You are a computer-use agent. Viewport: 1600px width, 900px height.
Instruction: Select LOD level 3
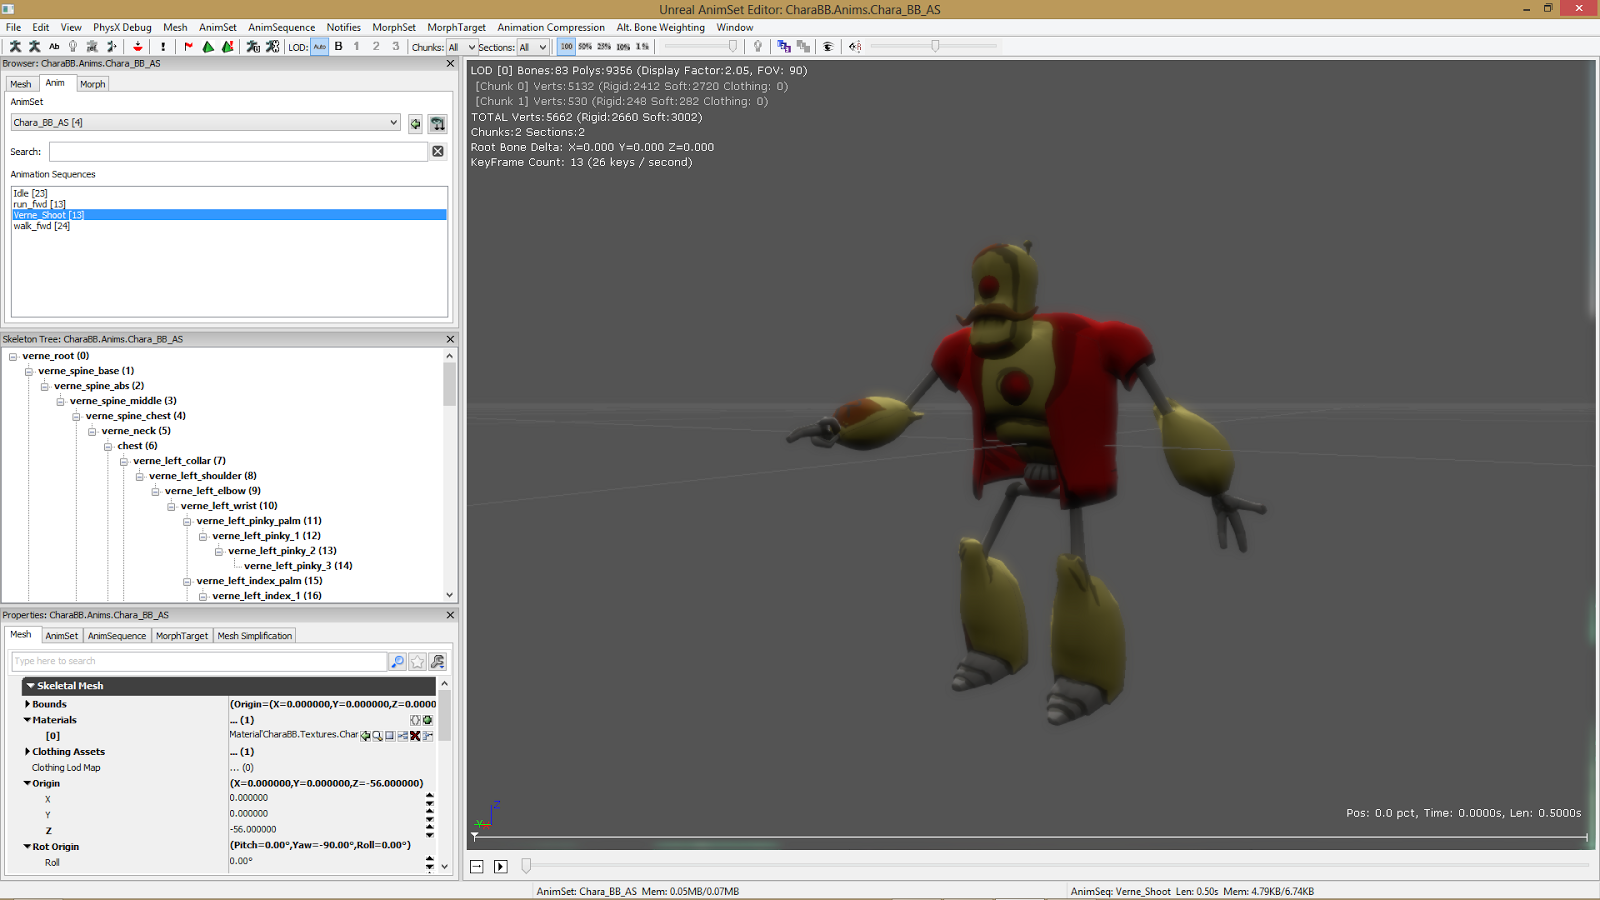(x=396, y=47)
